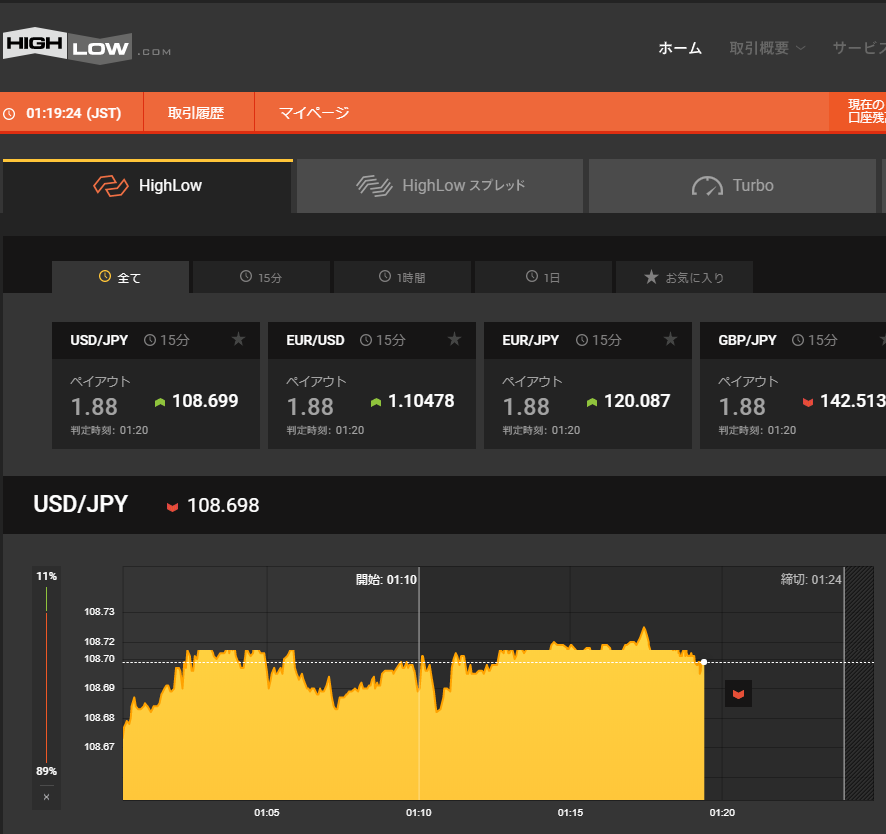Favorite EUR/USD card with star
This screenshot has width=886, height=834.
point(454,339)
